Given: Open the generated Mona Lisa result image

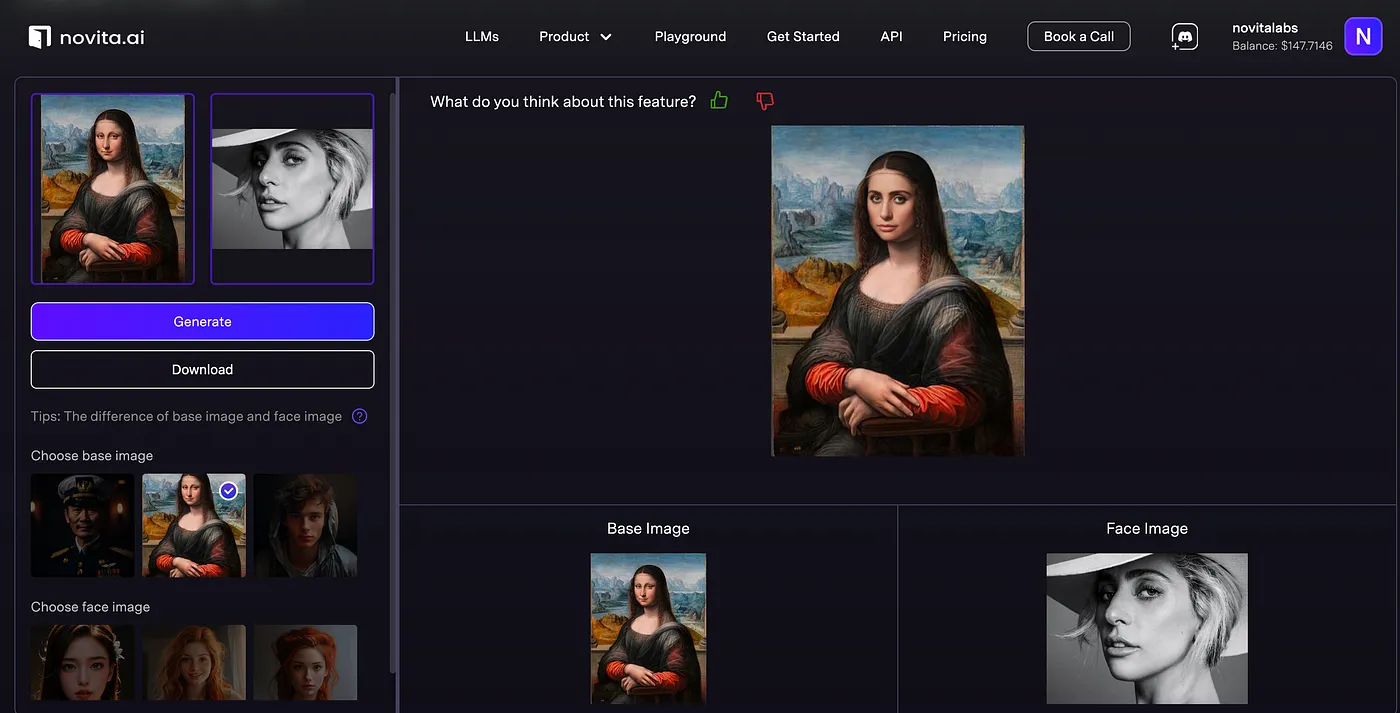Looking at the screenshot, I should (x=898, y=291).
